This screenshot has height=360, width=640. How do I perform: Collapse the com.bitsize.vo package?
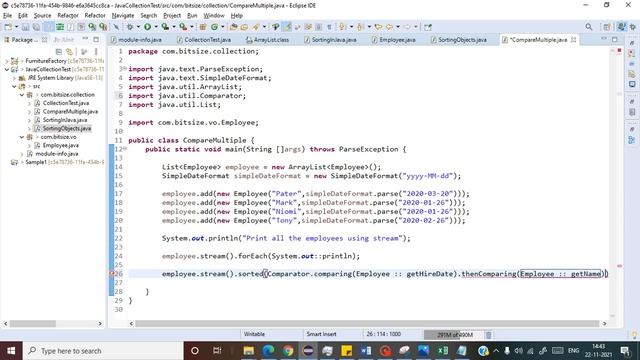tap(22, 137)
